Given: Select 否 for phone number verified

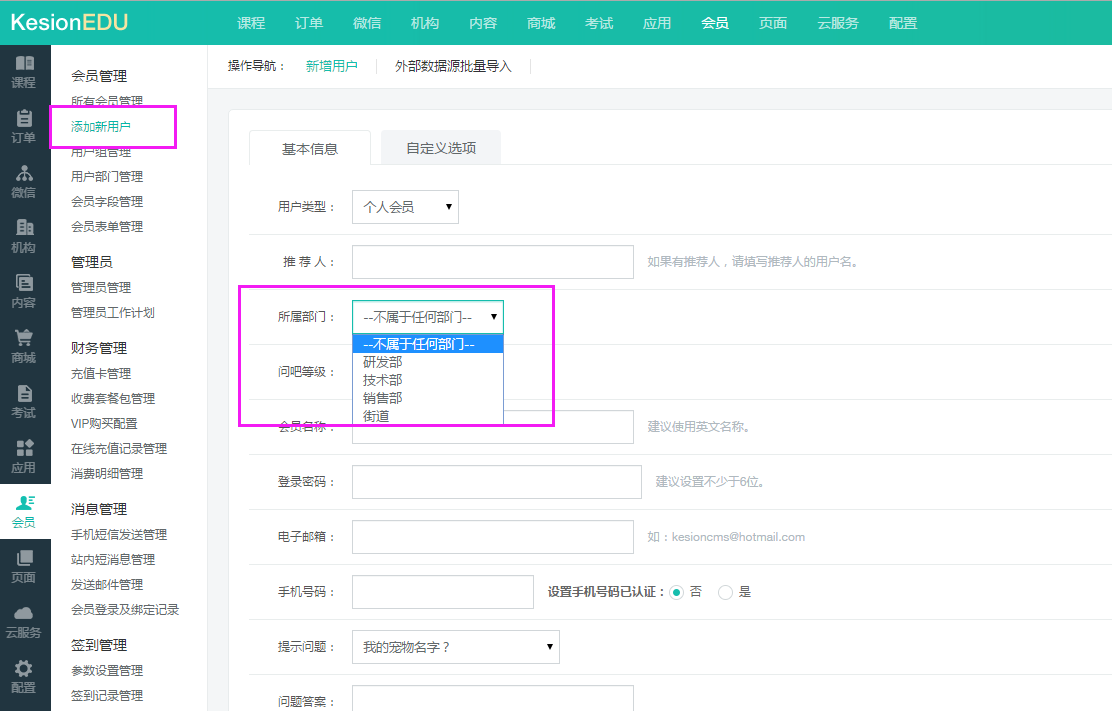Looking at the screenshot, I should pyautogui.click(x=677, y=592).
